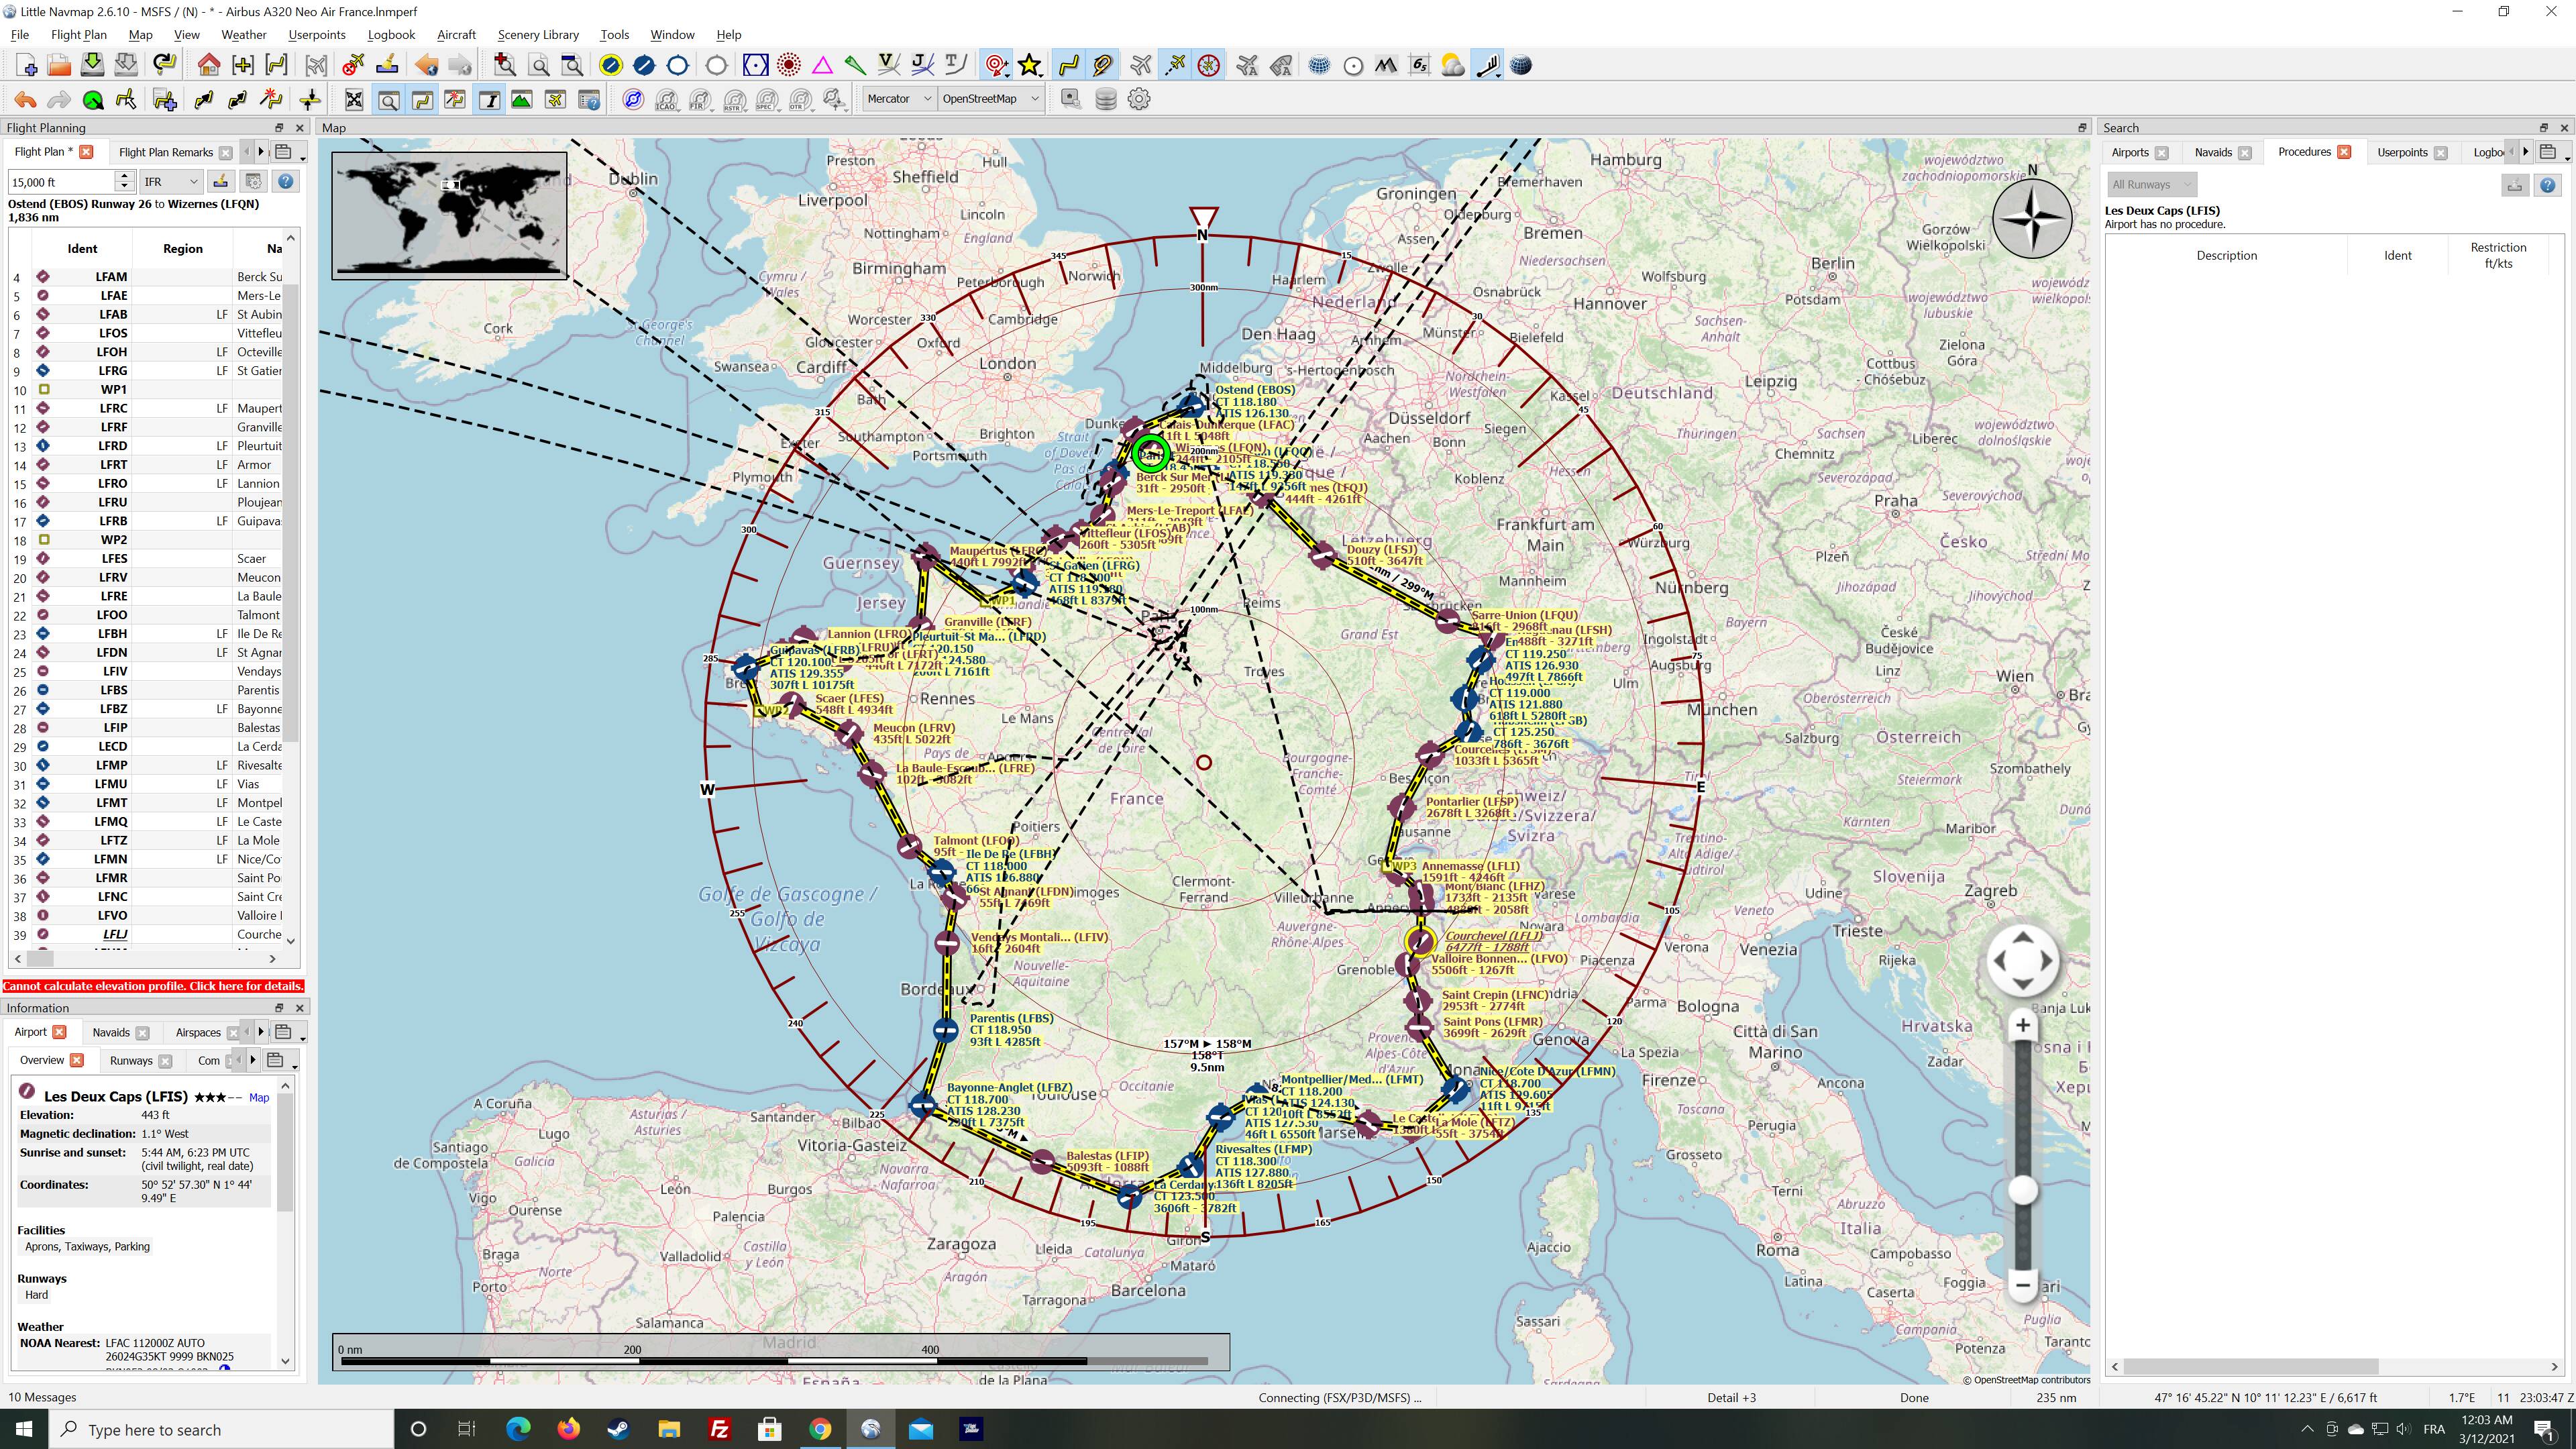This screenshot has height=1449, width=2576.
Task: Click the map zoom slider handle
Action: (x=2023, y=1190)
